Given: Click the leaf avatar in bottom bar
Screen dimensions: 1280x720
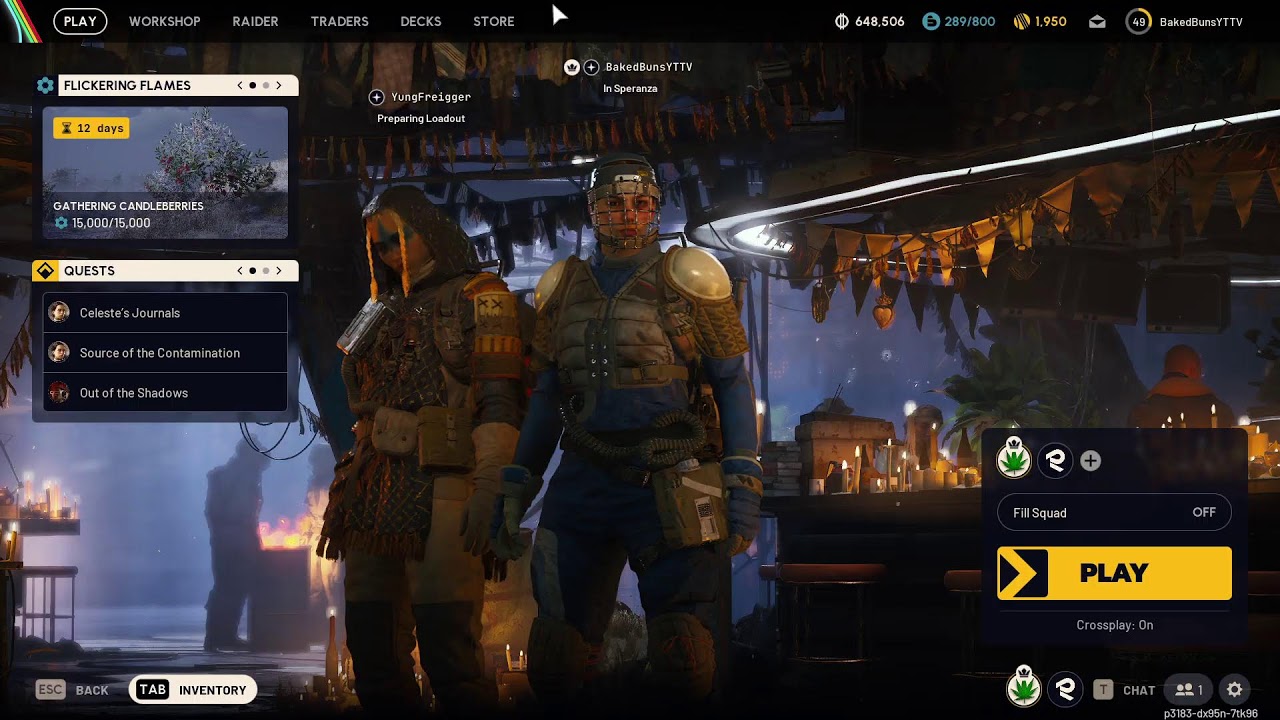Looking at the screenshot, I should [x=1023, y=689].
